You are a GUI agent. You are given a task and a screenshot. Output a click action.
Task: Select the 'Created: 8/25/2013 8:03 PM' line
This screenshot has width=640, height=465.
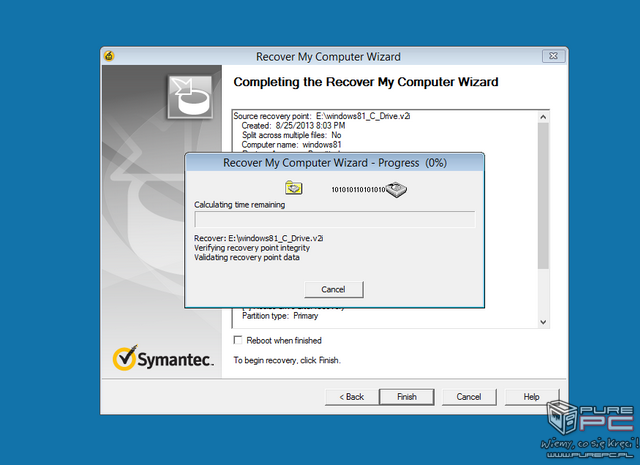coord(293,126)
